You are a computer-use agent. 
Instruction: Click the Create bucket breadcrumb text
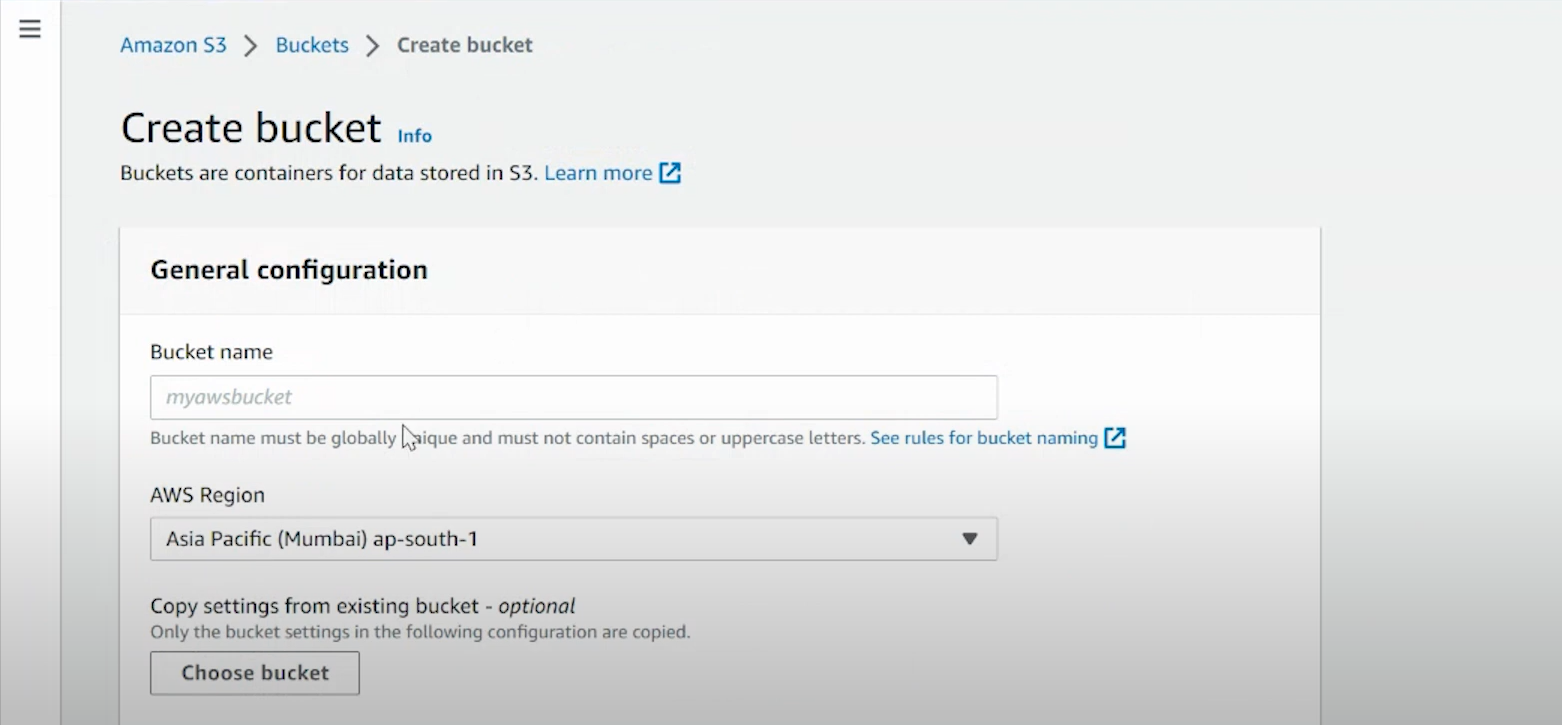tap(465, 45)
